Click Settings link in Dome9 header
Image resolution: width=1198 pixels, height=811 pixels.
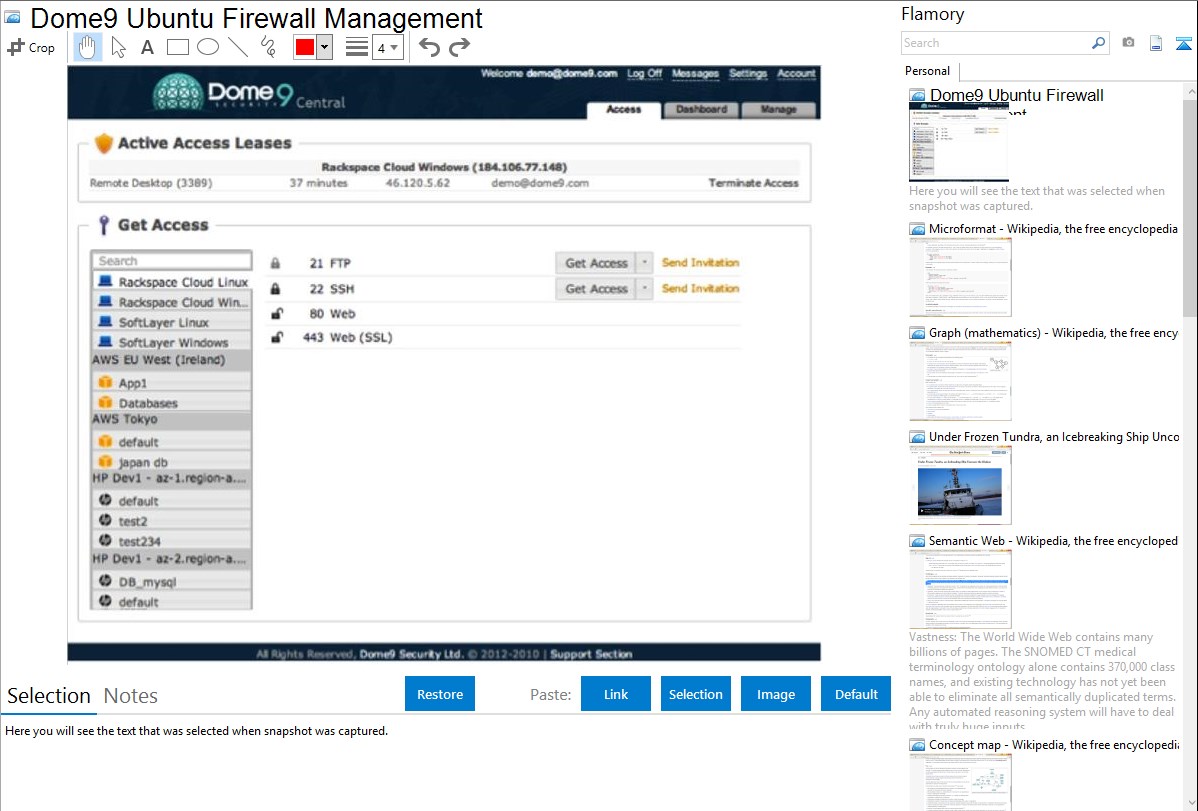748,73
